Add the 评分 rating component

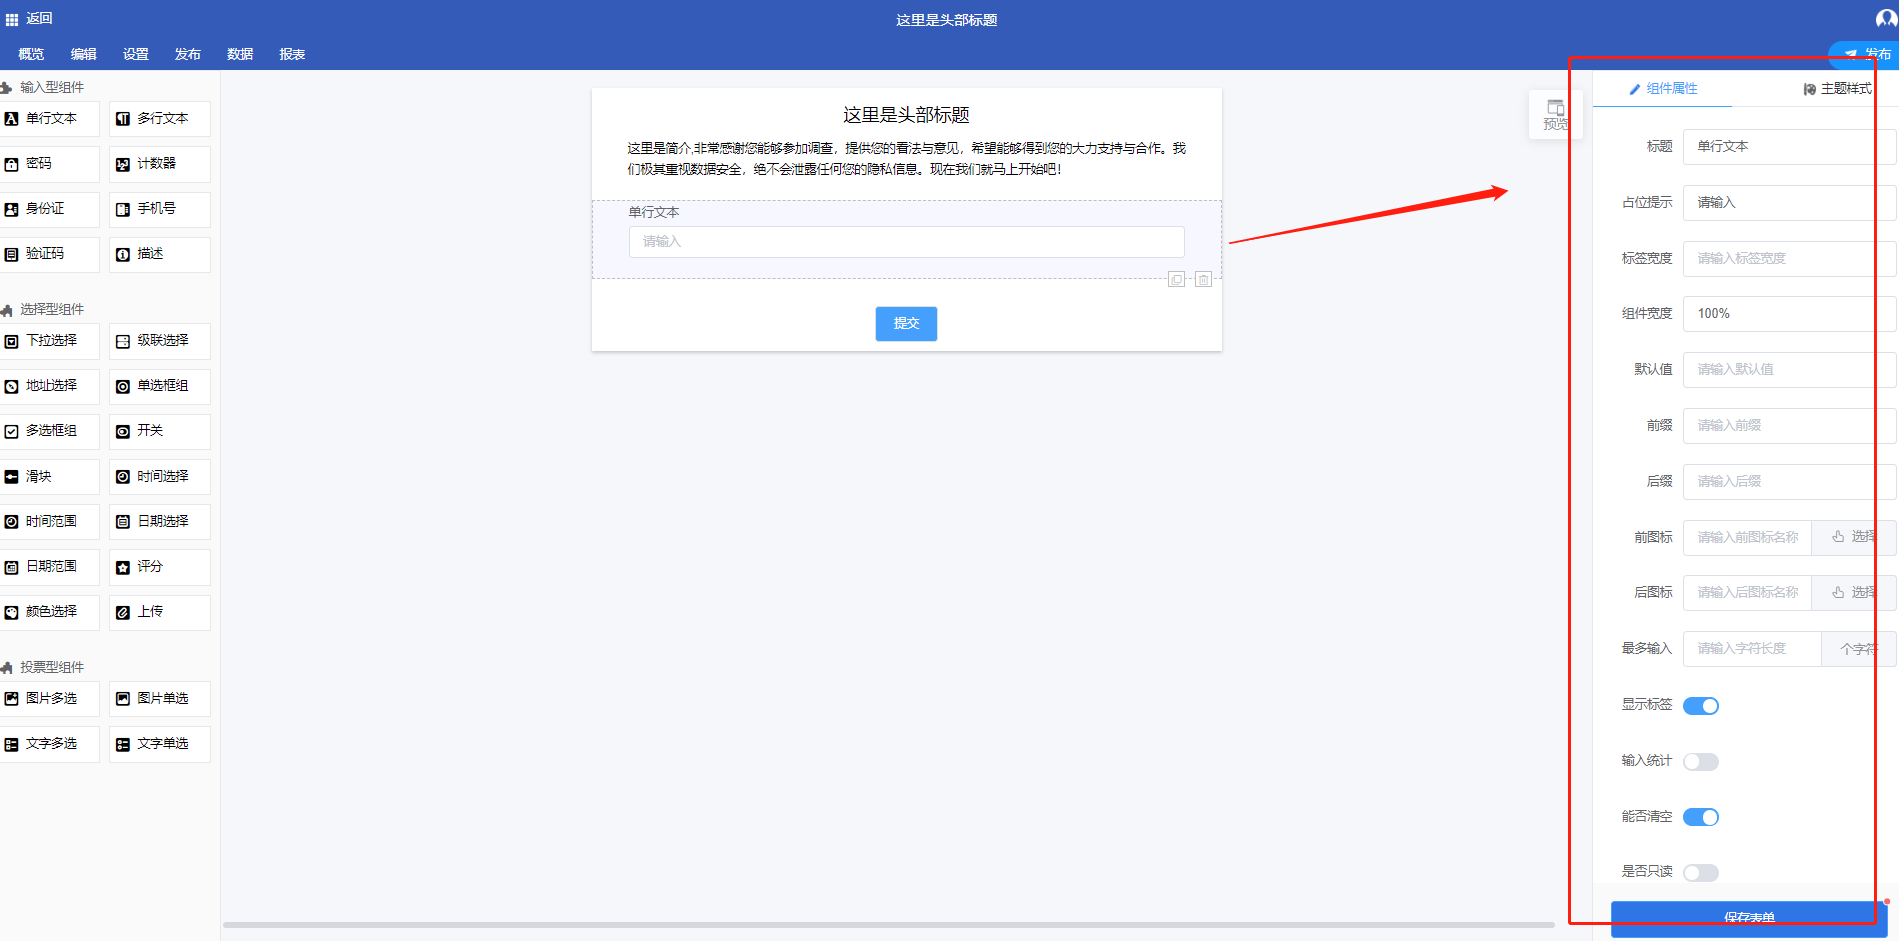(160, 567)
